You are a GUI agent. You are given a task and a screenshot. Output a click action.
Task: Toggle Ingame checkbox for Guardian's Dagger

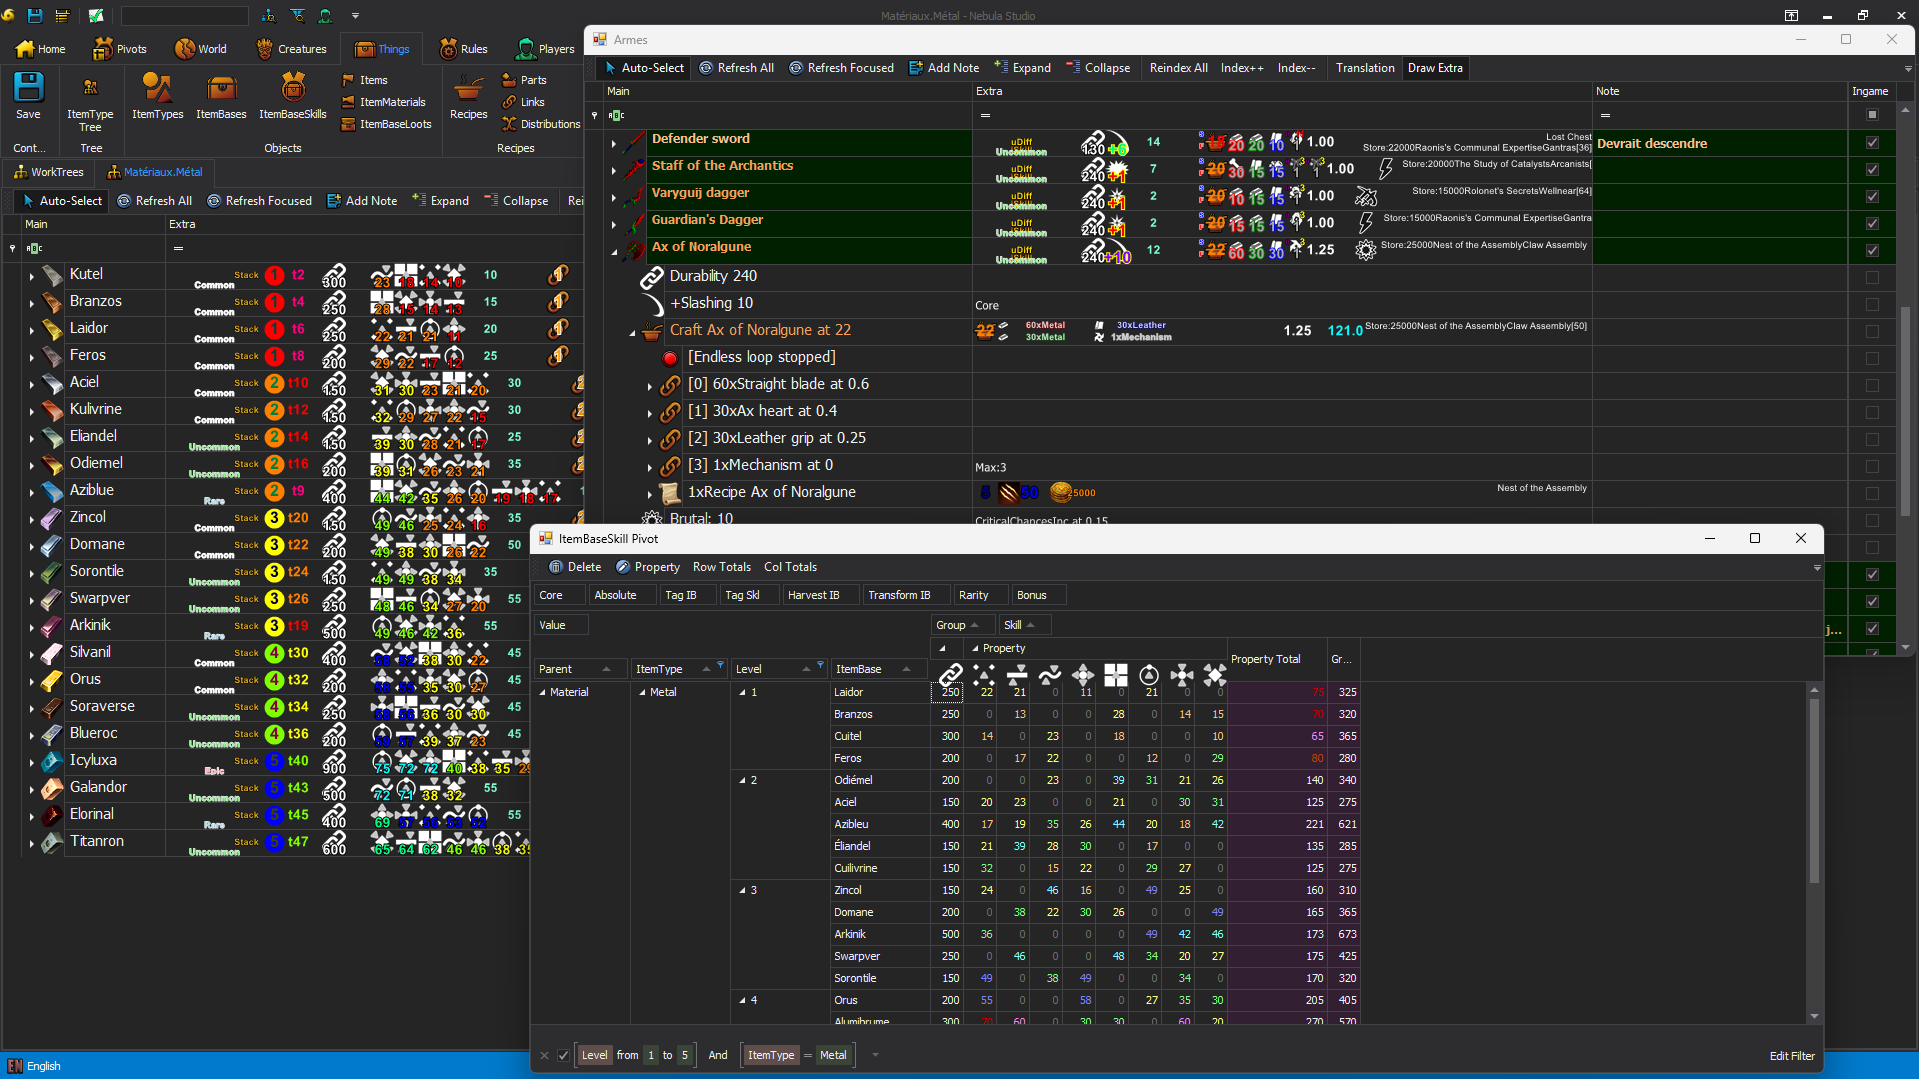(x=1872, y=224)
